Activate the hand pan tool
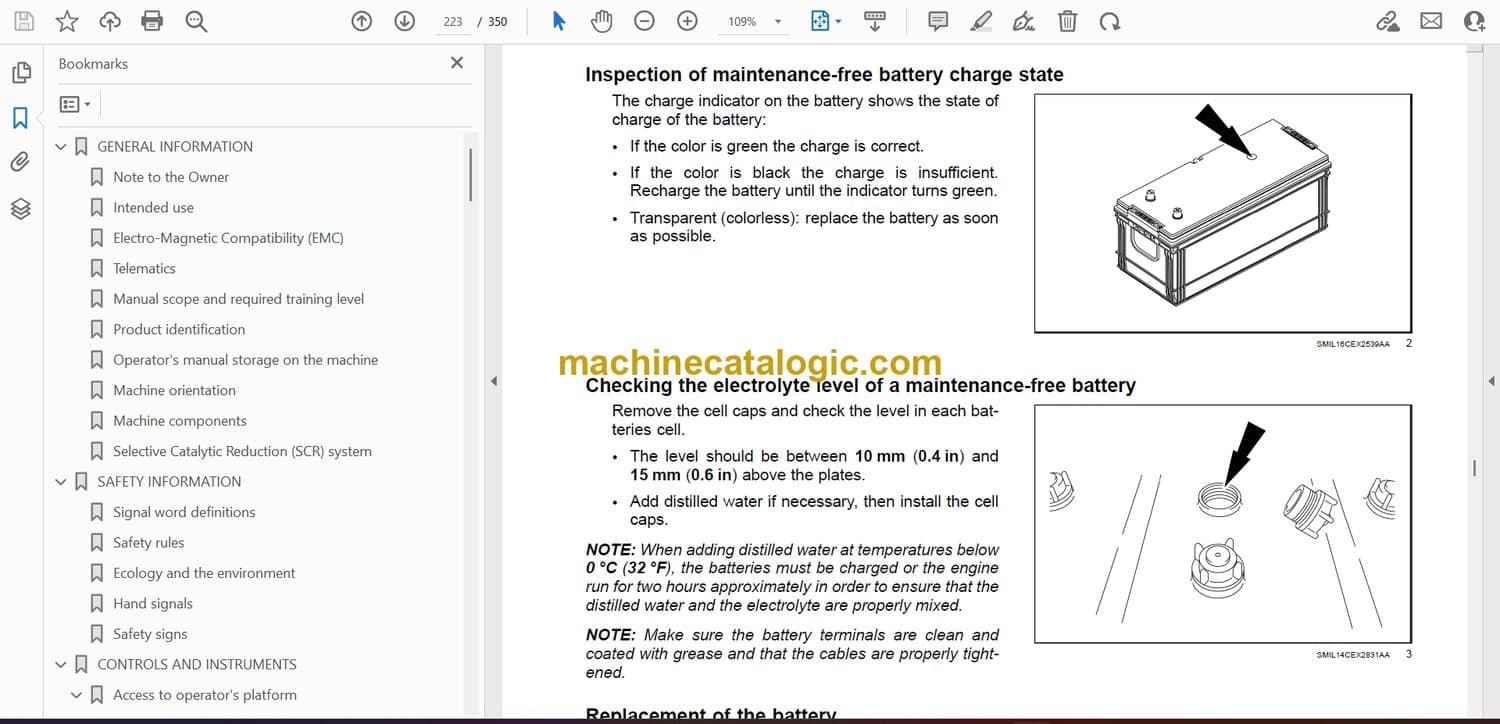Image resolution: width=1500 pixels, height=724 pixels. [x=601, y=21]
